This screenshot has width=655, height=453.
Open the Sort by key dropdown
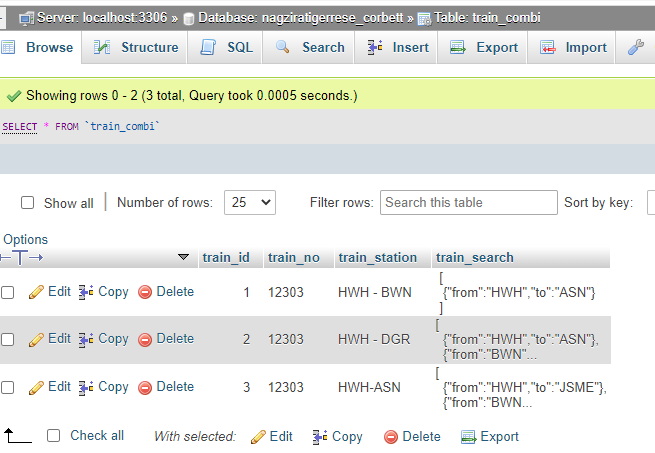point(650,202)
